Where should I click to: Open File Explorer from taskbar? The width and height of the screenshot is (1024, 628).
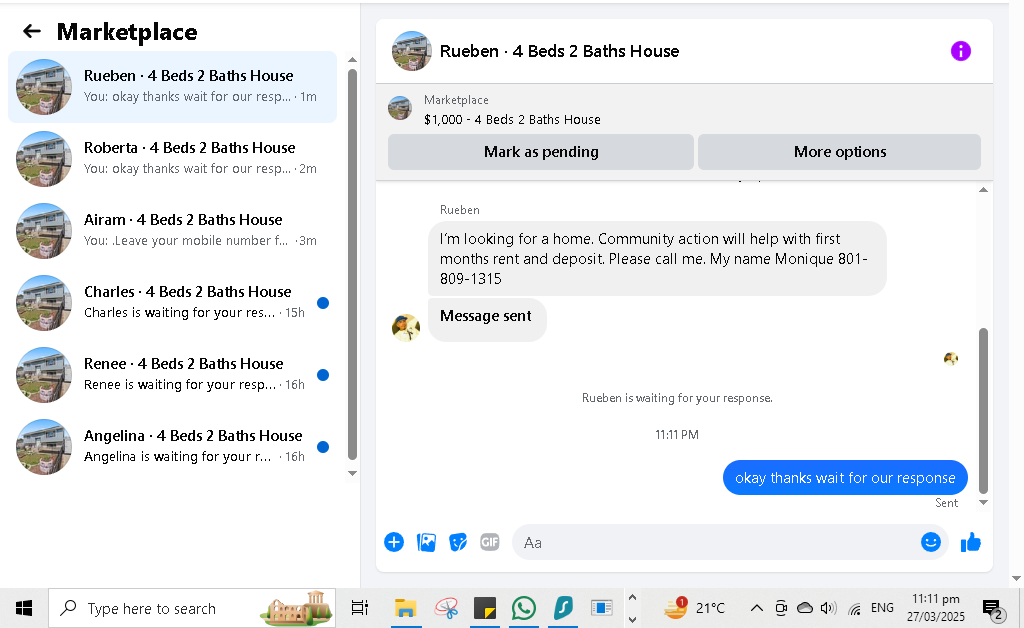coord(406,608)
